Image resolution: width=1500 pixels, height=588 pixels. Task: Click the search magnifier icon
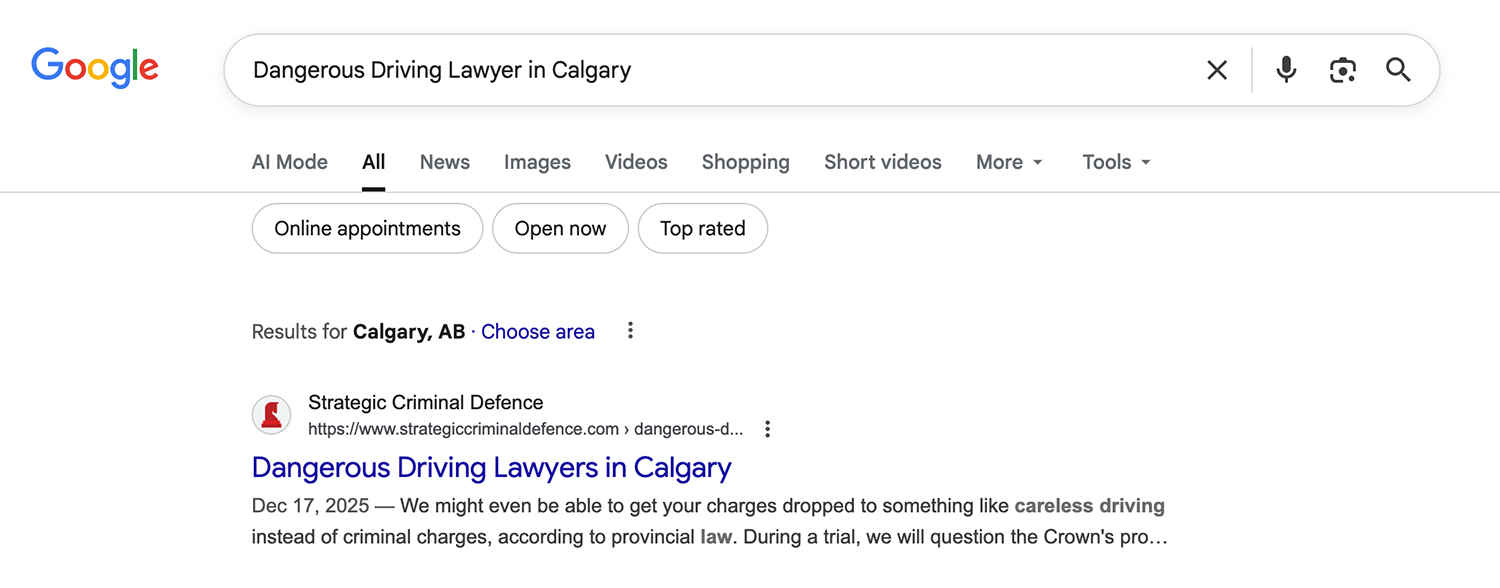1397,69
